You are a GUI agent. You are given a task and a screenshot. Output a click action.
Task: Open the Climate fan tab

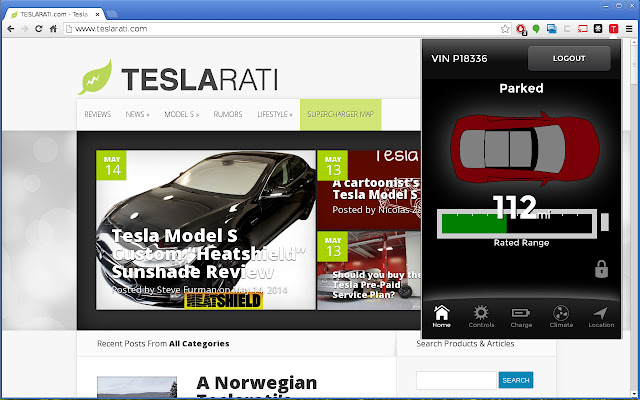click(561, 316)
